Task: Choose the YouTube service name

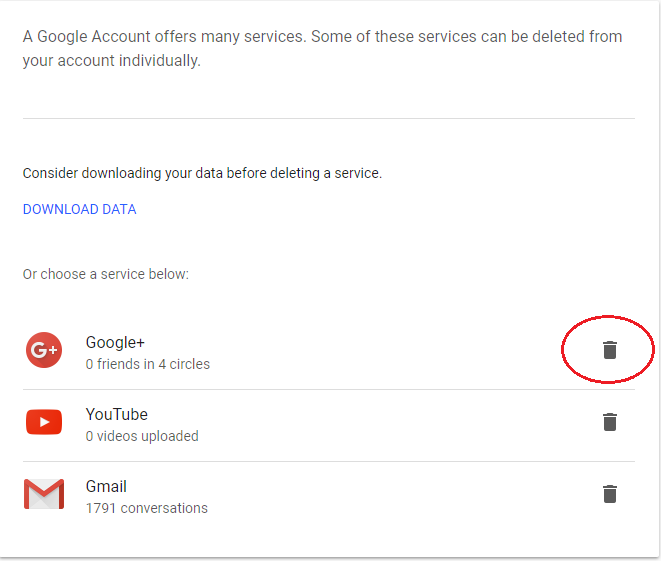Action: 117,414
